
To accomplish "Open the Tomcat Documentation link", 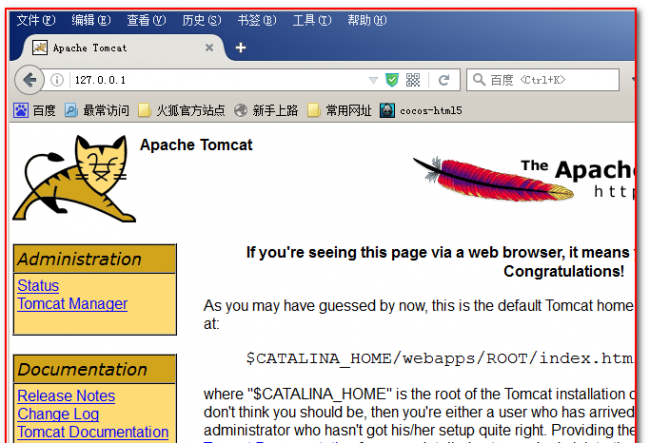I will (x=93, y=432).
